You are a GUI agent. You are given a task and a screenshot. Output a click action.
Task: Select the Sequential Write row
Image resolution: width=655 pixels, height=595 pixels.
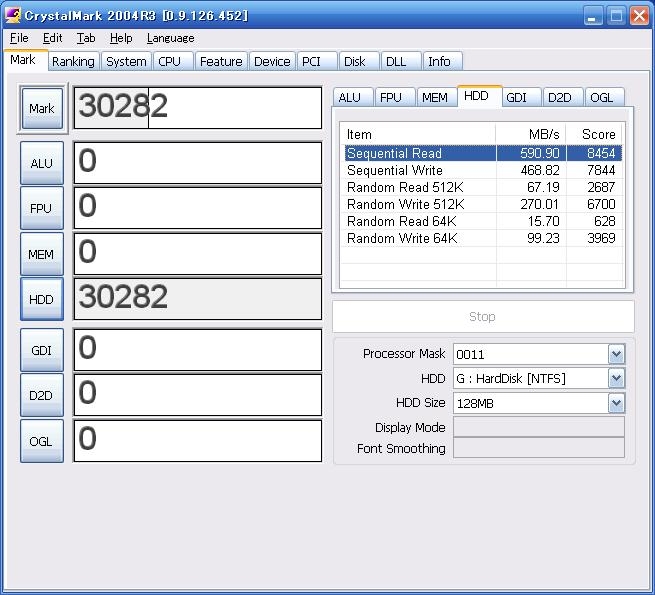(x=483, y=170)
